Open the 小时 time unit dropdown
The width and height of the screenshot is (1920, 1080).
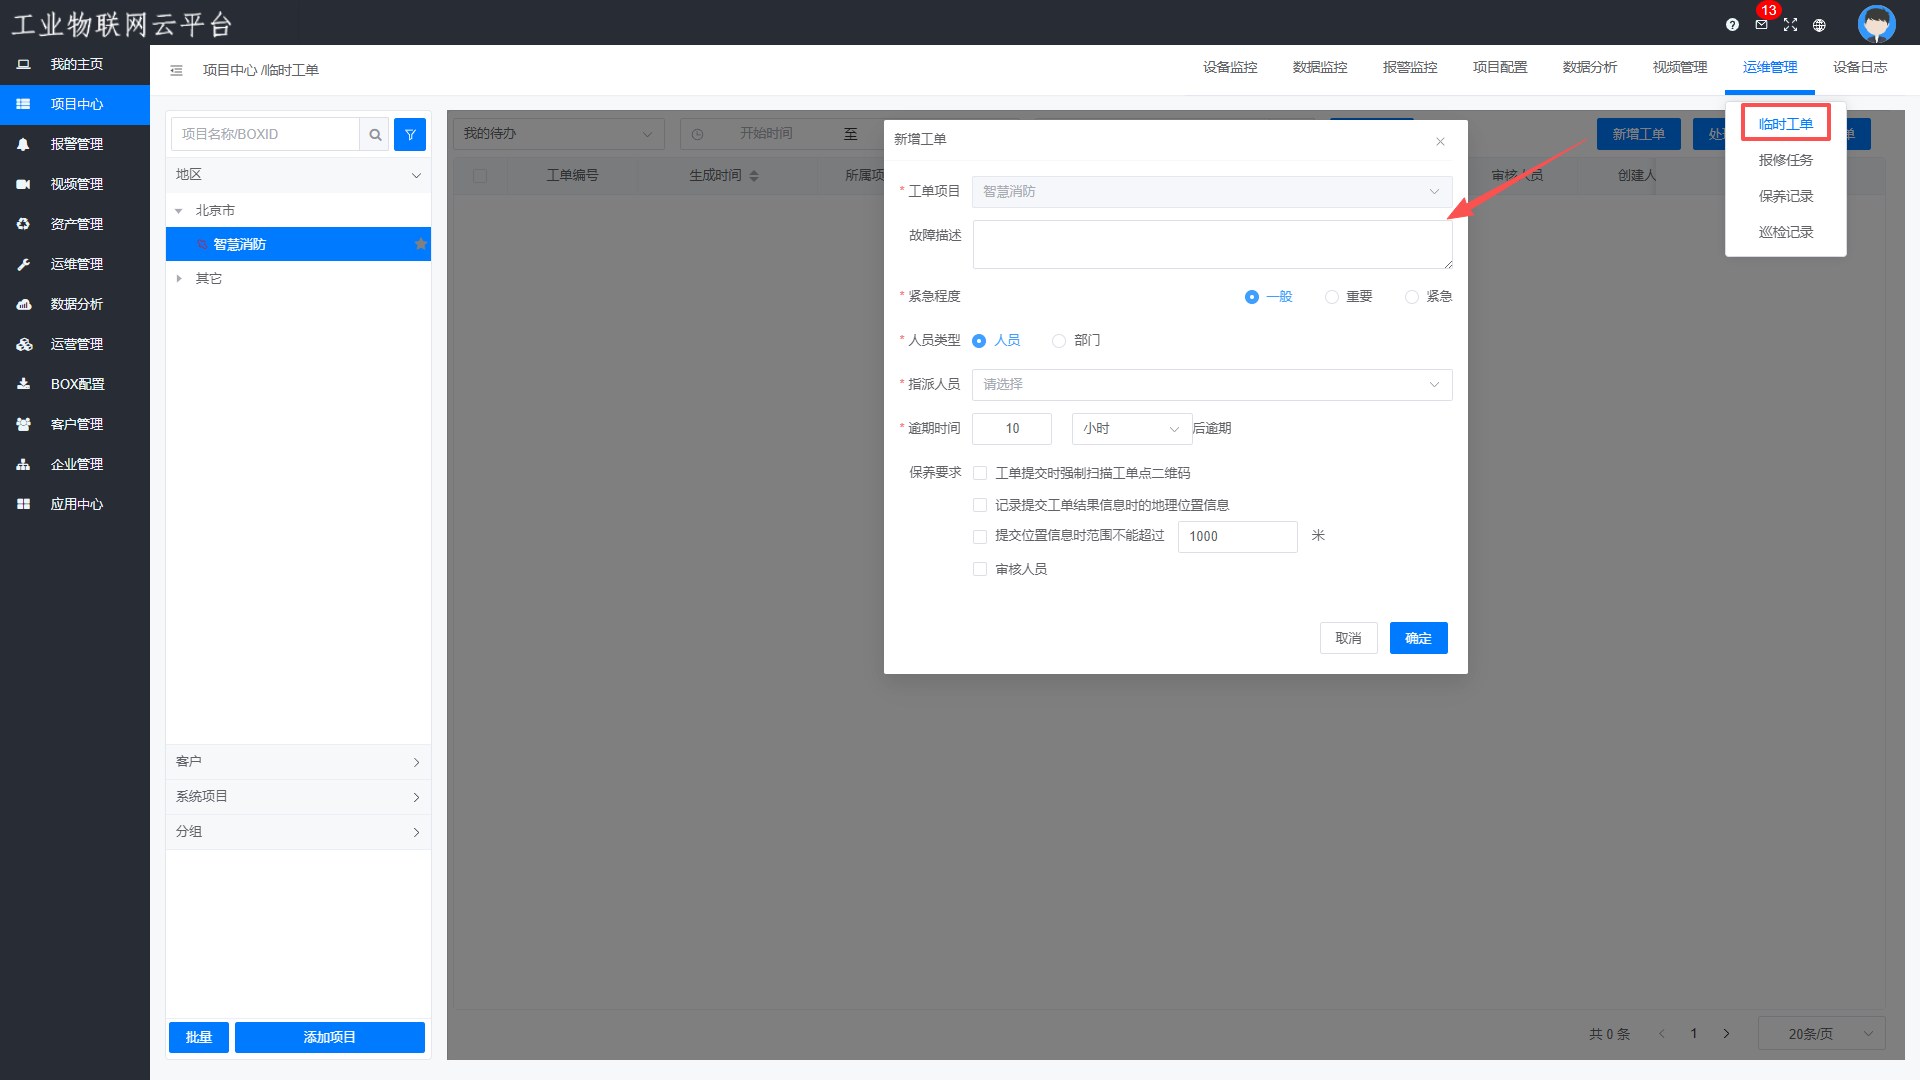(x=1130, y=429)
